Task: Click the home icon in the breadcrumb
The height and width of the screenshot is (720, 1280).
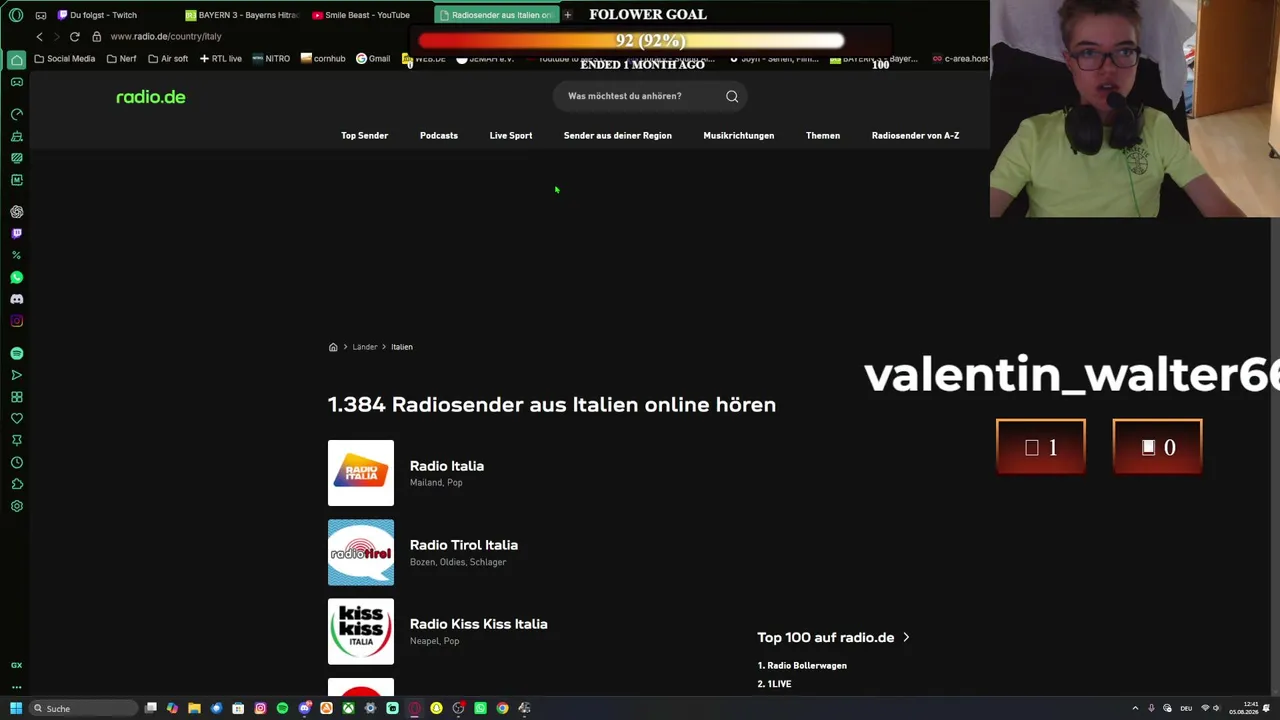Action: click(333, 347)
